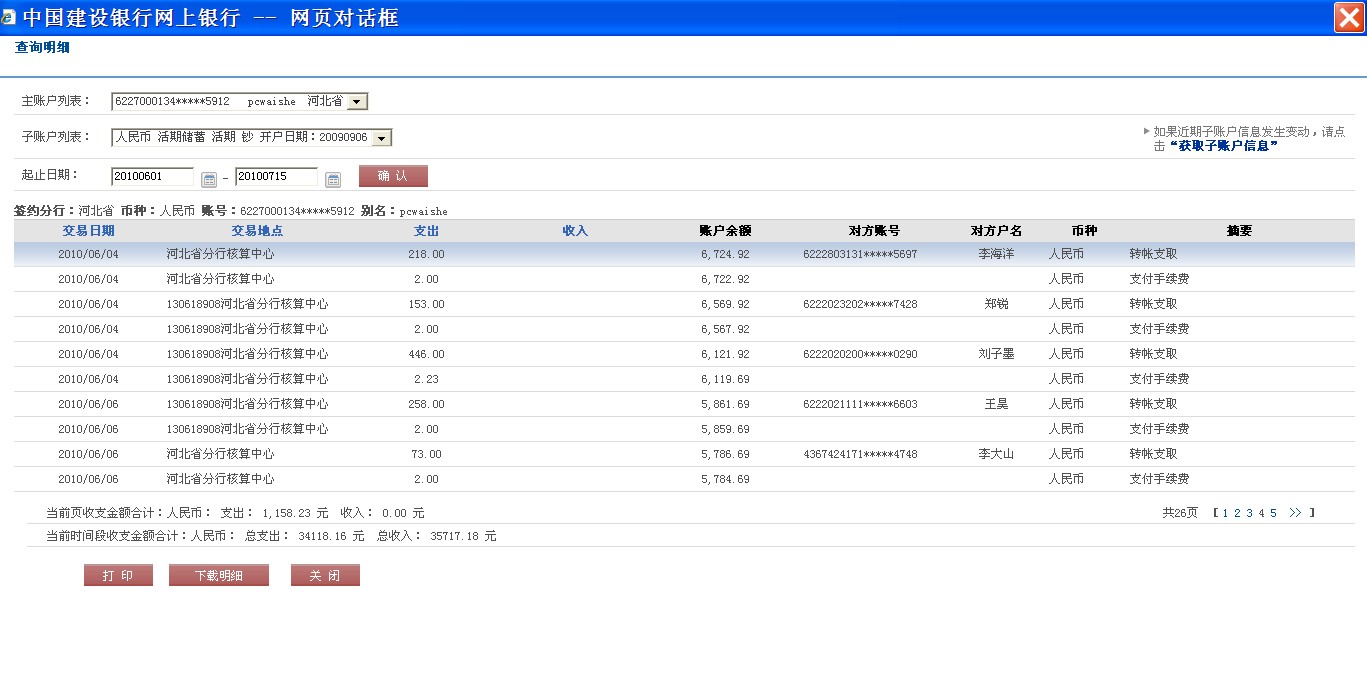The width and height of the screenshot is (1367, 675).
Task: Jump to page 5 of results
Action: (1273, 513)
